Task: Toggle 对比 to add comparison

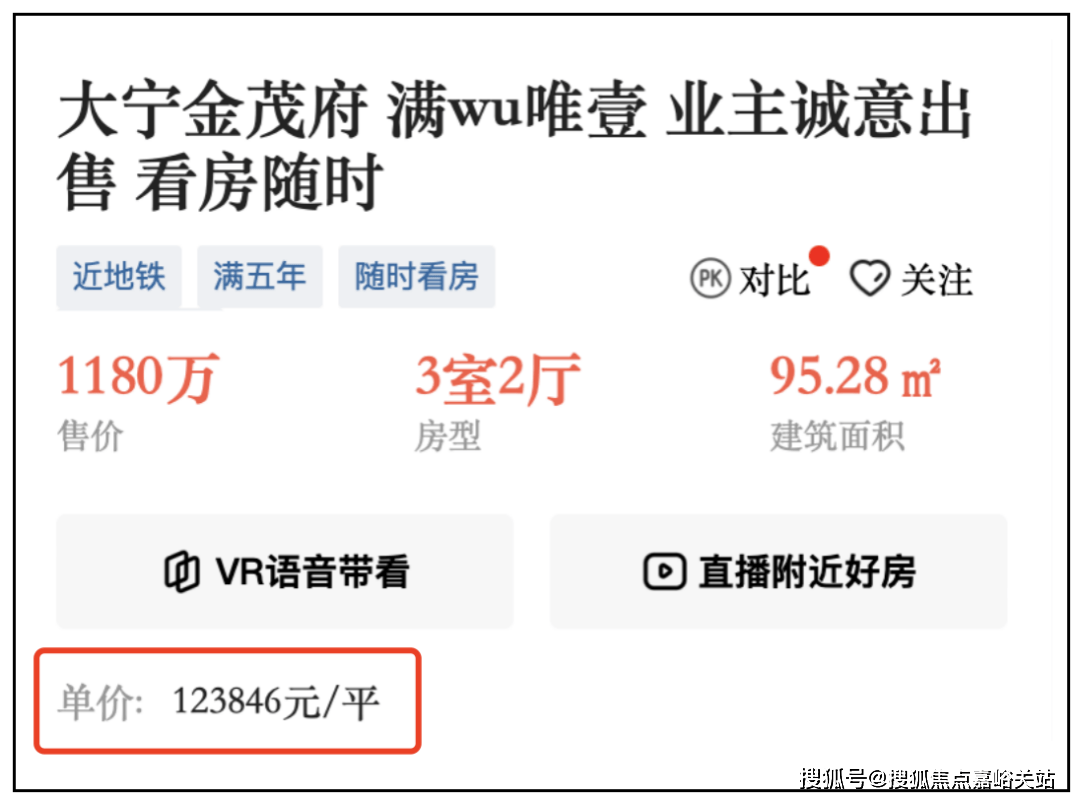Action: coord(773,280)
